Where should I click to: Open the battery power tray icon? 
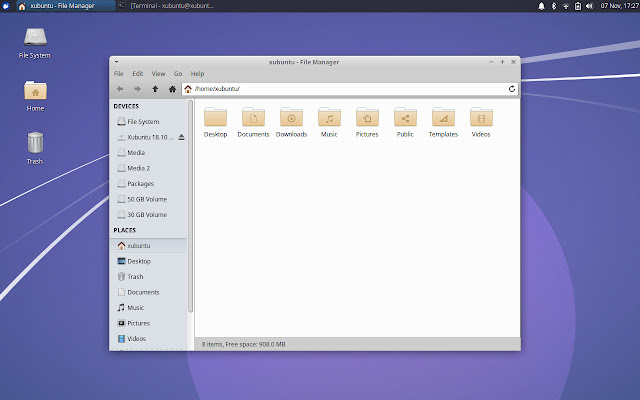[x=578, y=6]
